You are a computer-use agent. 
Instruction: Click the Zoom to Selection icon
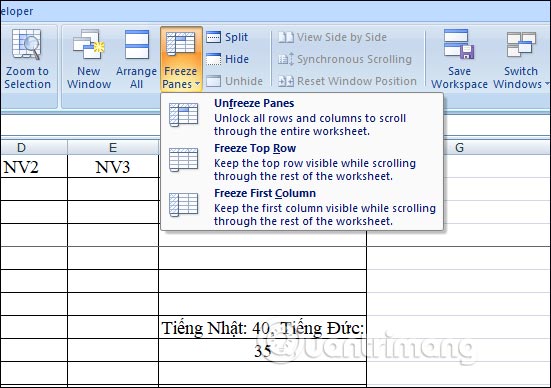(x=27, y=45)
